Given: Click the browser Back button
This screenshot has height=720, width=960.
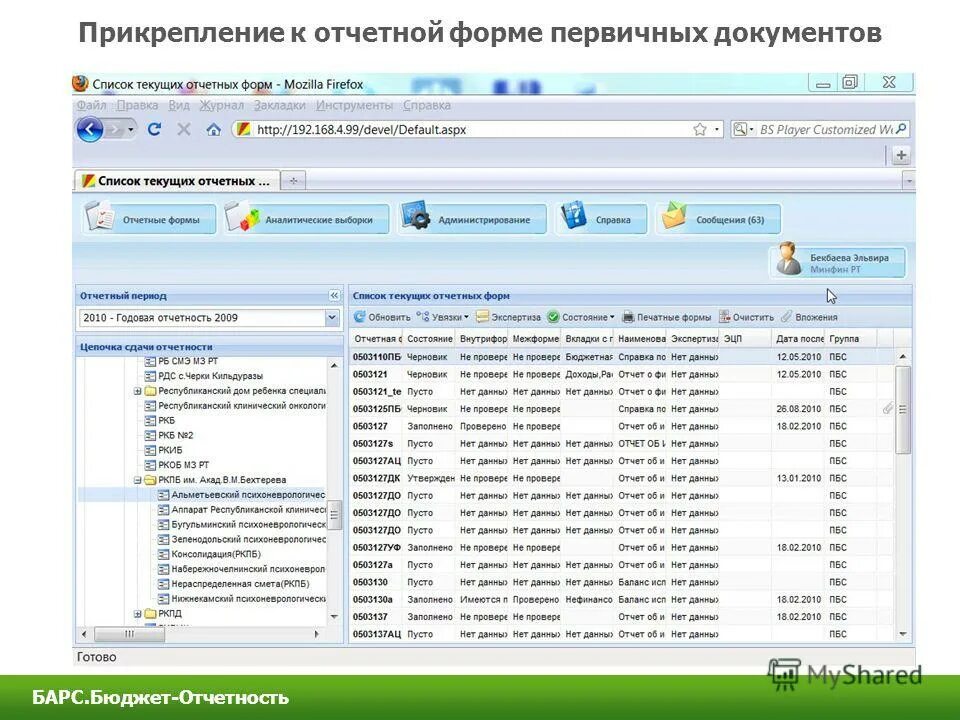Looking at the screenshot, I should [x=88, y=129].
